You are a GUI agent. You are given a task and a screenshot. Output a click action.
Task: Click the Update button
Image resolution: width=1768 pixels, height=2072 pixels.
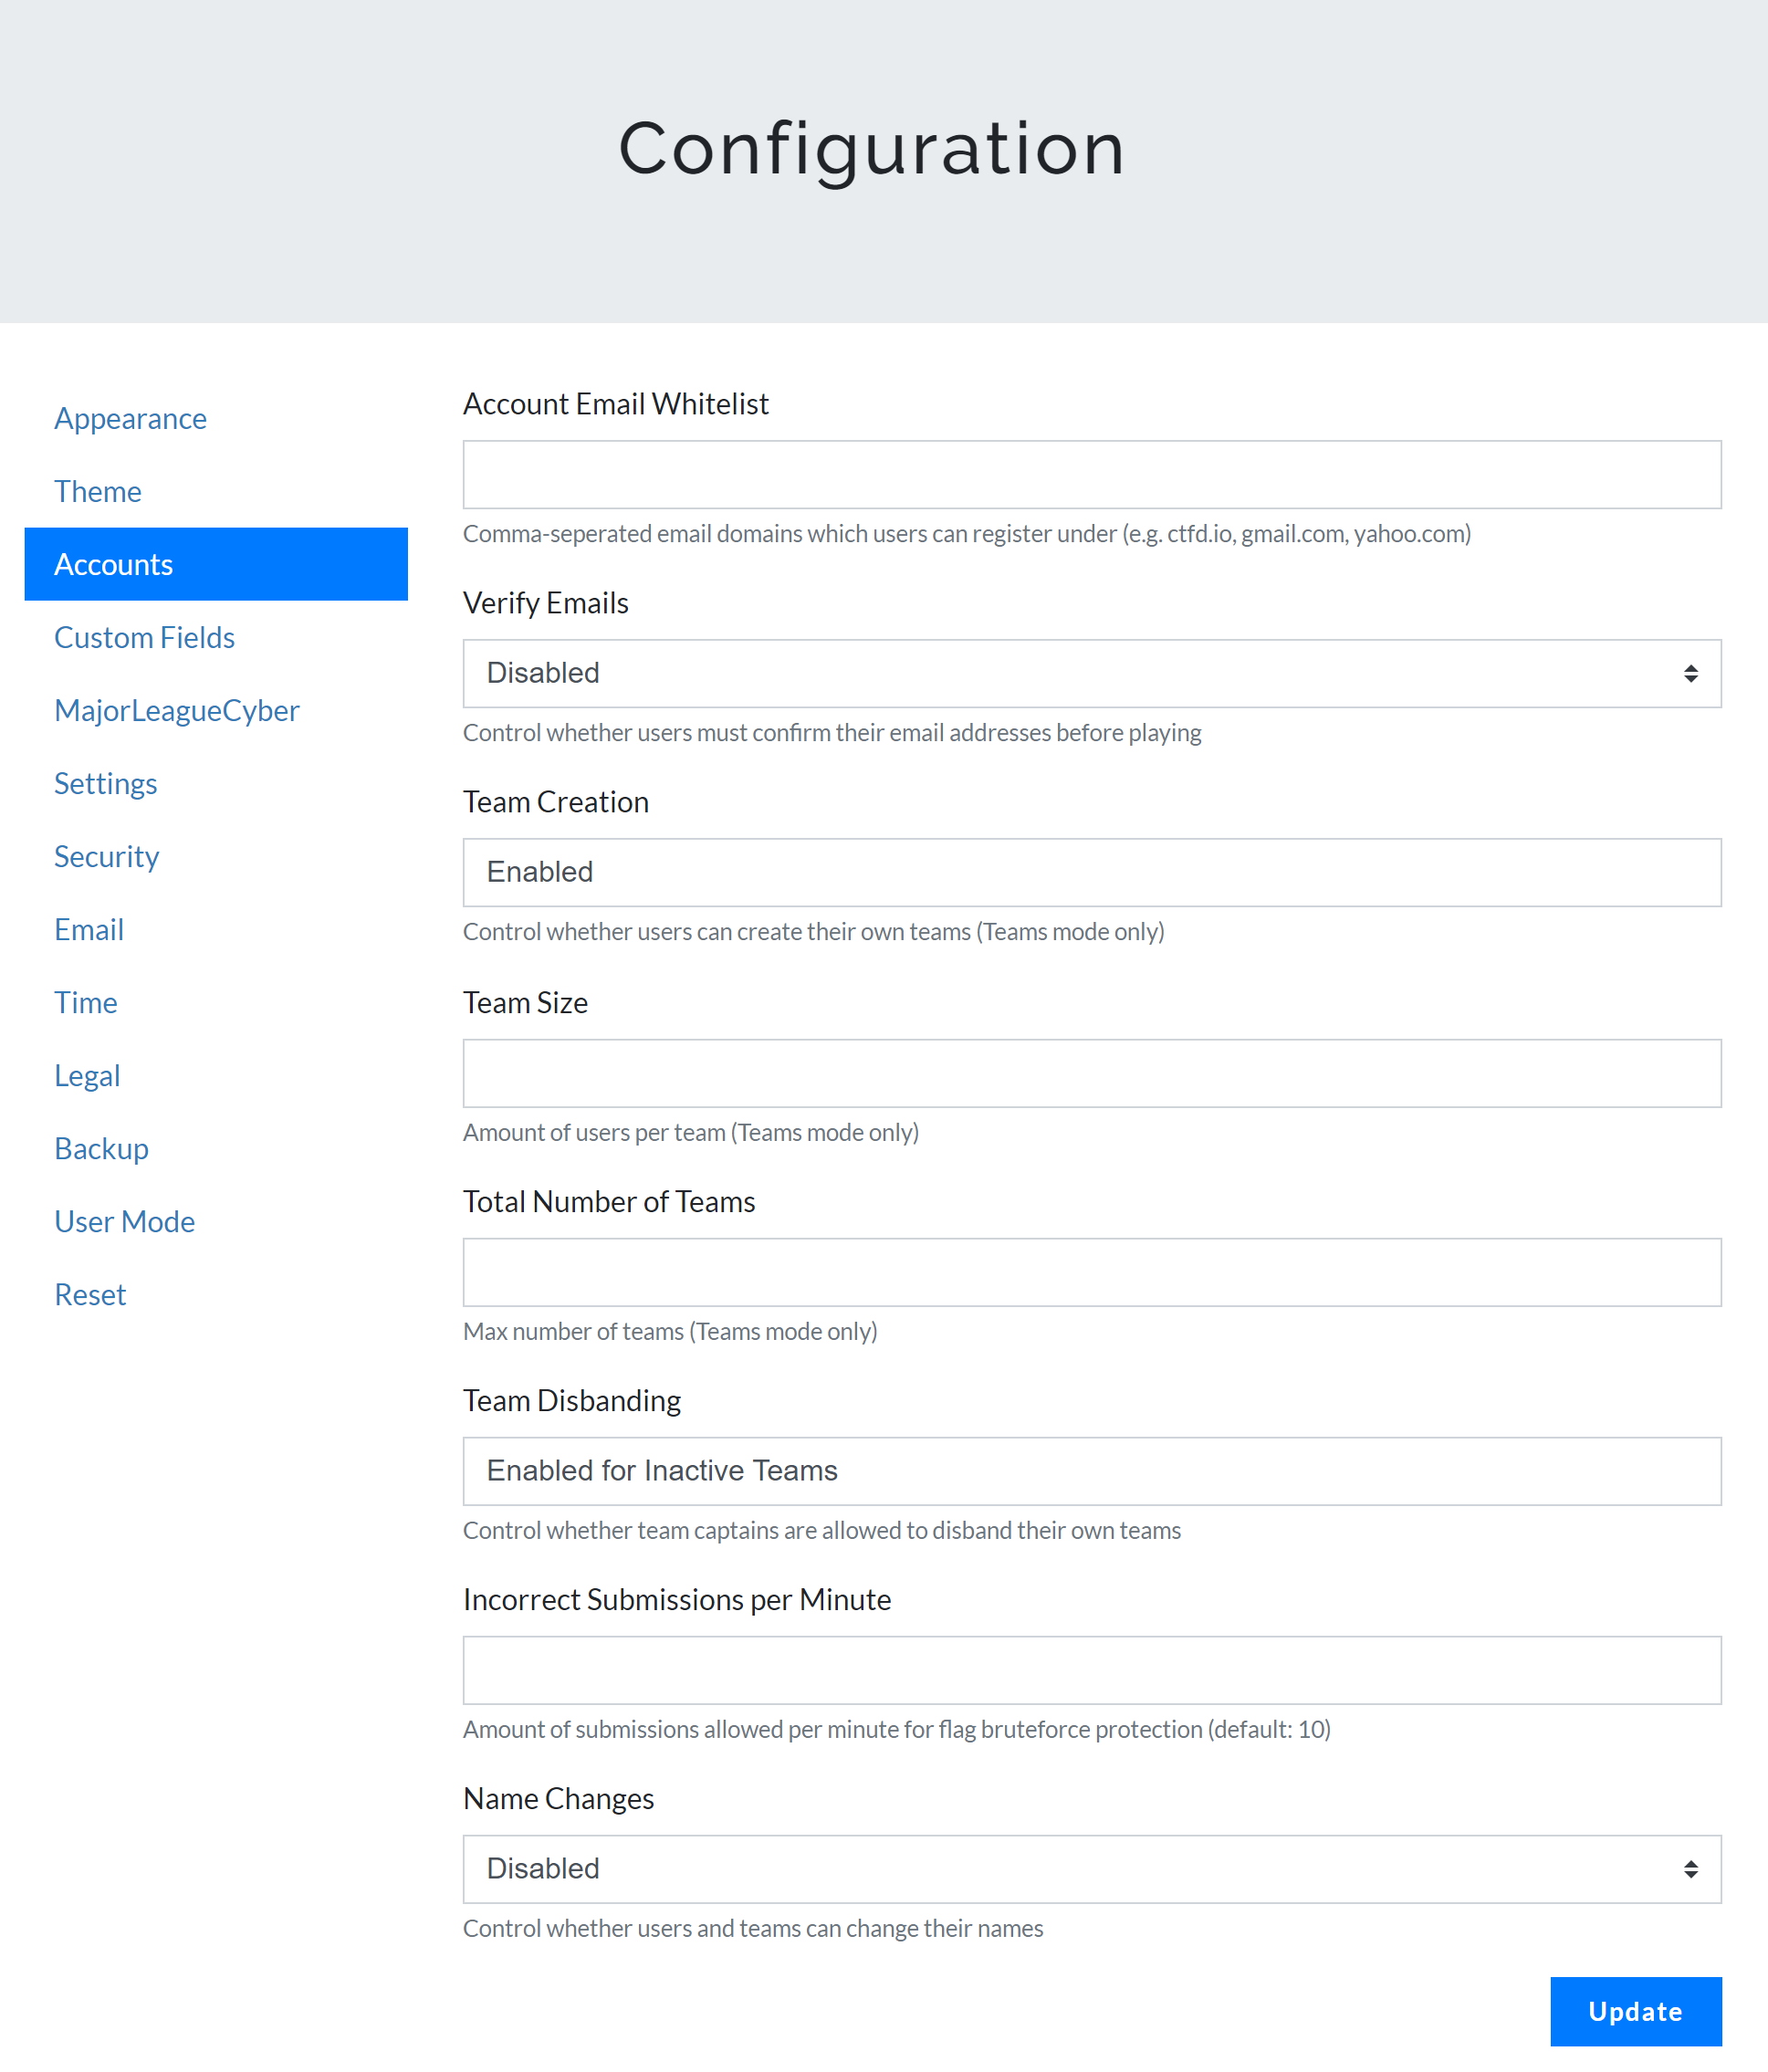pyautogui.click(x=1635, y=2011)
